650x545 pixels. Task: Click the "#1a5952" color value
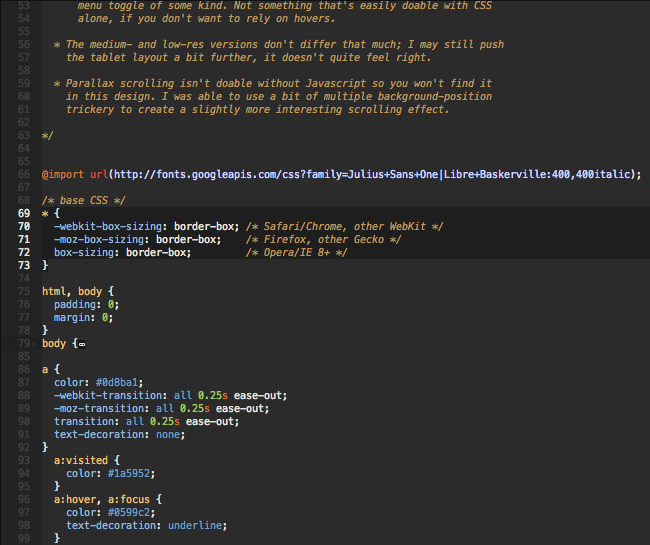pos(129,474)
